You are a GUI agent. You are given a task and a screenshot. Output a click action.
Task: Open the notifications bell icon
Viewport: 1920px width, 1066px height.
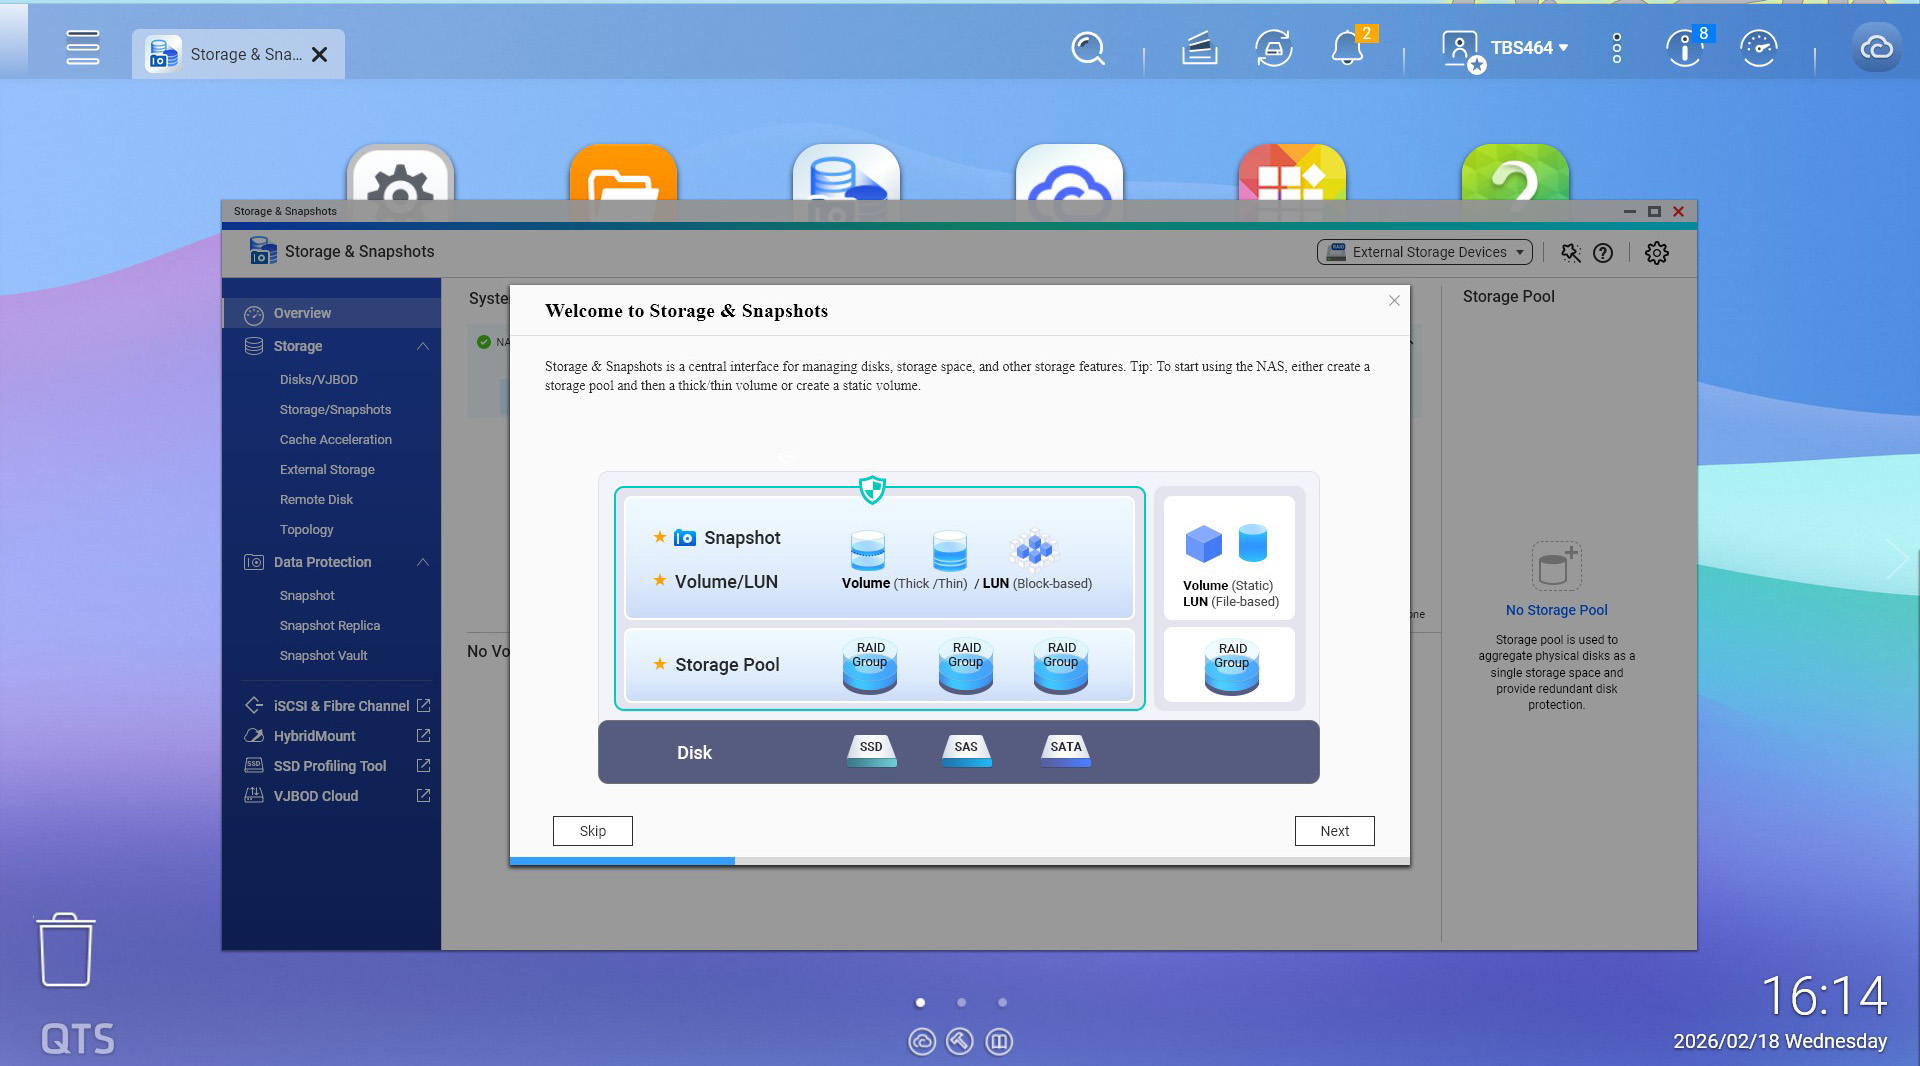point(1347,48)
